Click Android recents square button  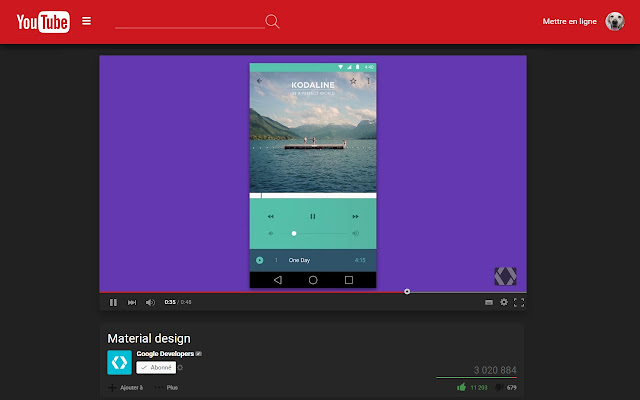pos(349,280)
